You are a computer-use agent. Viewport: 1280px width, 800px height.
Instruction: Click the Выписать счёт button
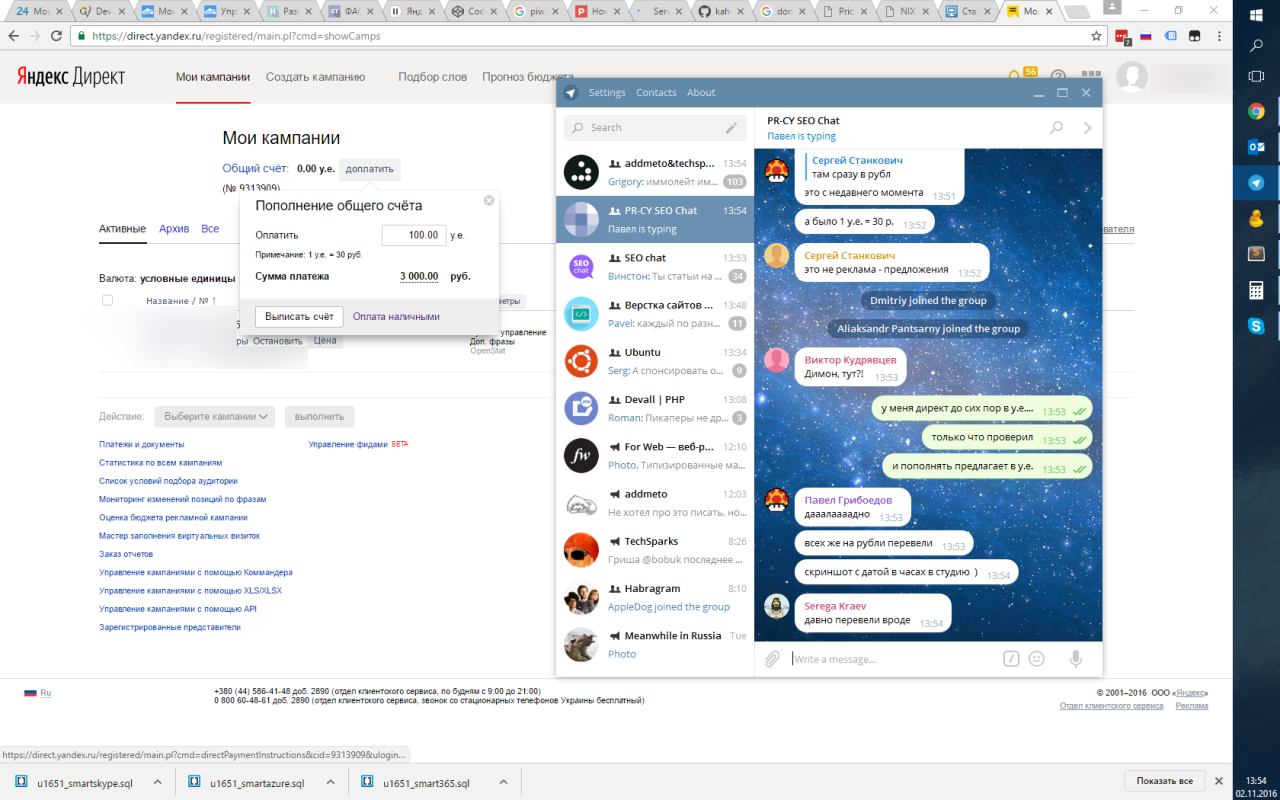point(299,316)
